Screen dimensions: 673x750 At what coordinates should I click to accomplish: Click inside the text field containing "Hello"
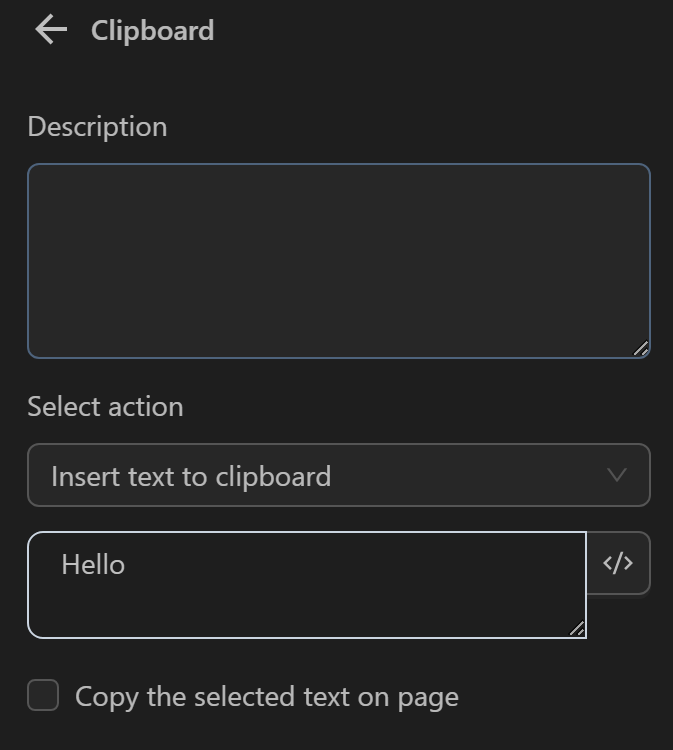click(306, 585)
